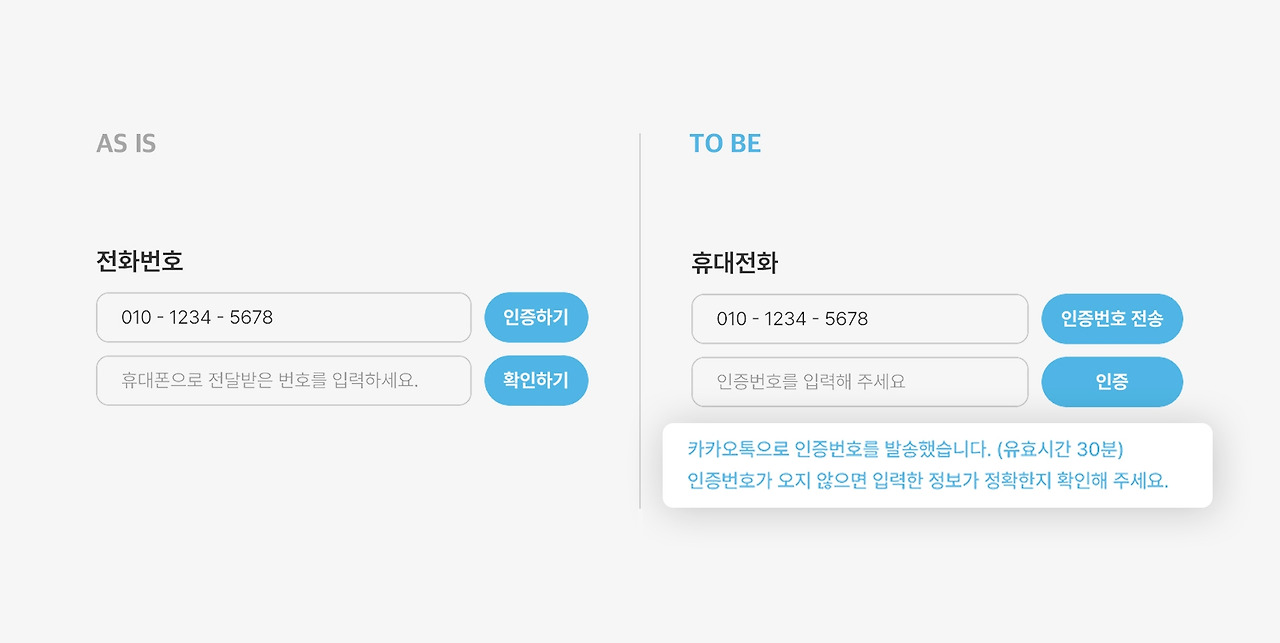Click the TO BE heading

(x=725, y=143)
